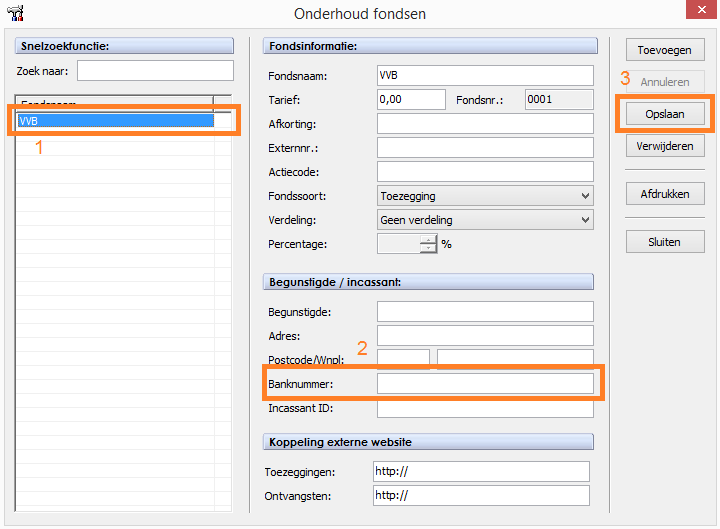Select the Afkorting input field
Image resolution: width=720 pixels, height=529 pixels.
[485, 124]
